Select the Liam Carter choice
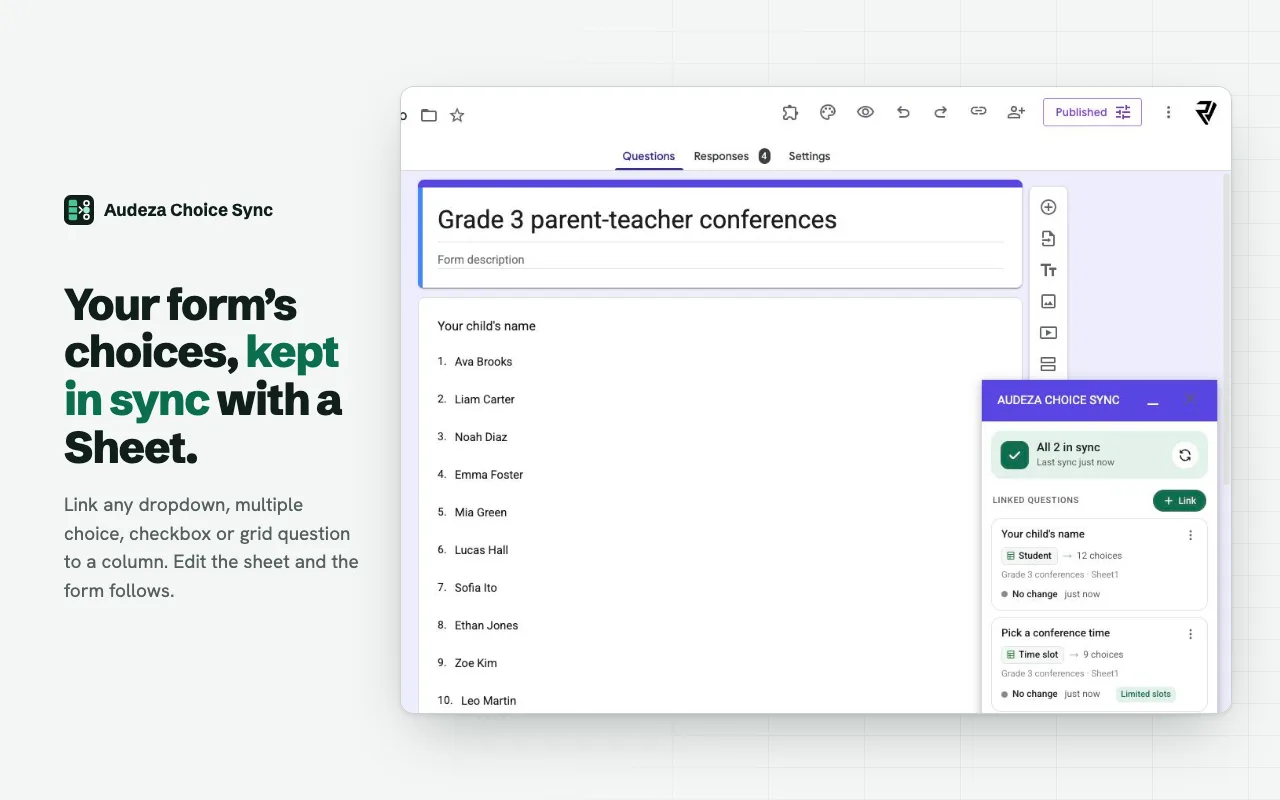The height and width of the screenshot is (800, 1280). pyautogui.click(x=484, y=399)
